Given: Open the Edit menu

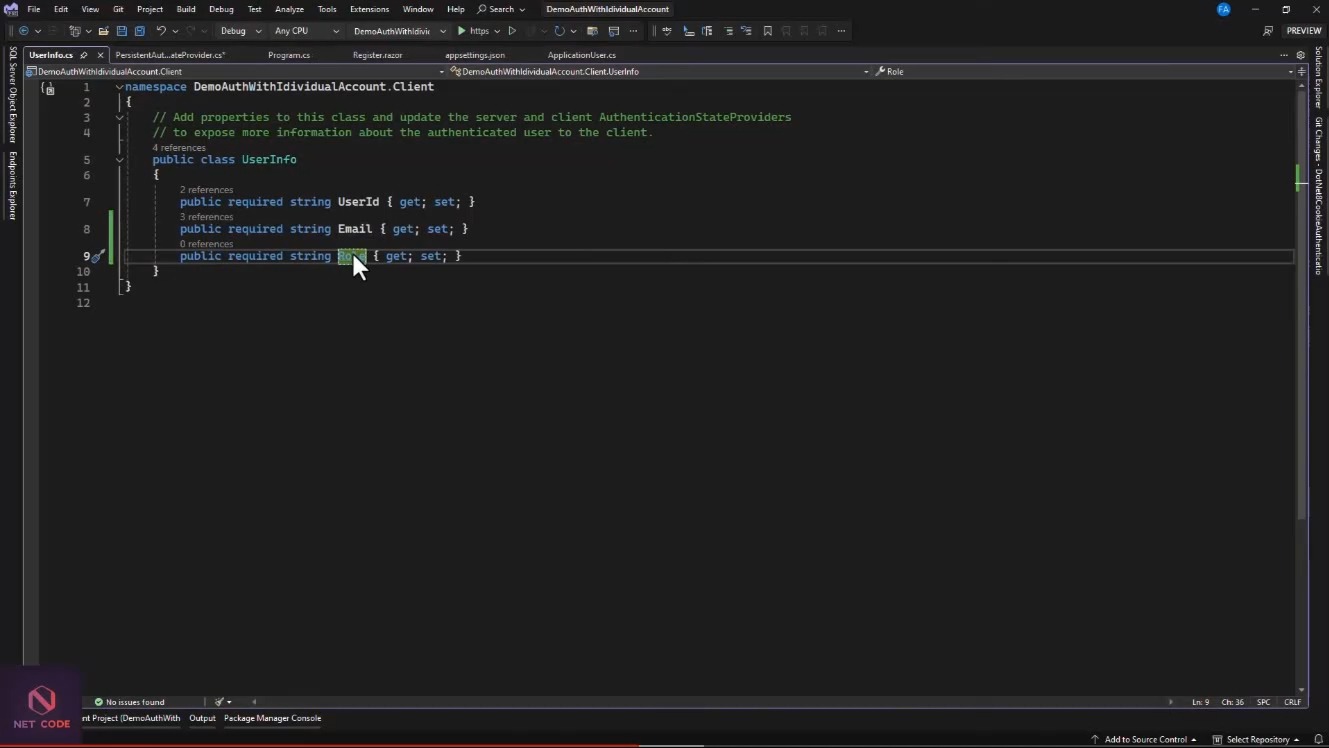Looking at the screenshot, I should [x=61, y=9].
